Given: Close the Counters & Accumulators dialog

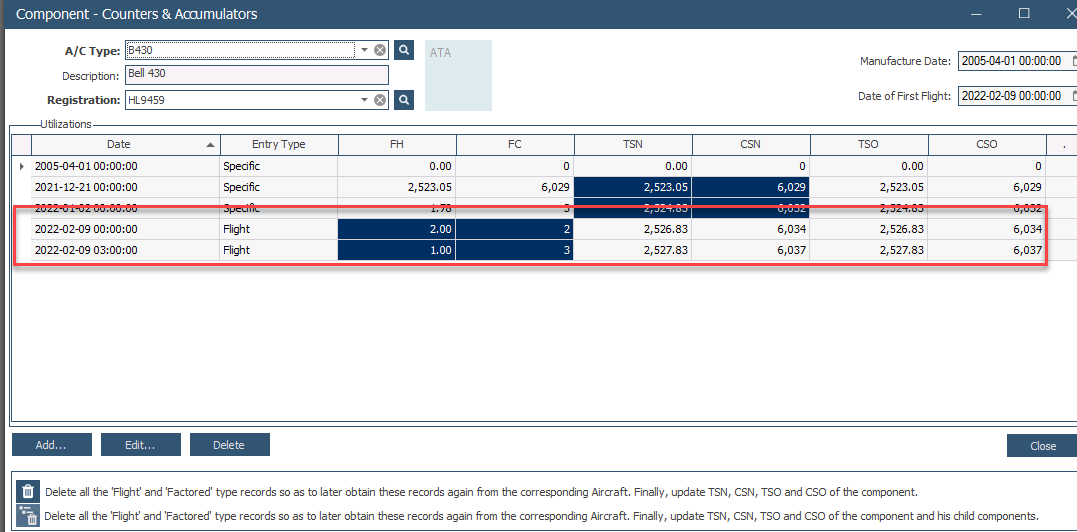Looking at the screenshot, I should pos(1042,445).
